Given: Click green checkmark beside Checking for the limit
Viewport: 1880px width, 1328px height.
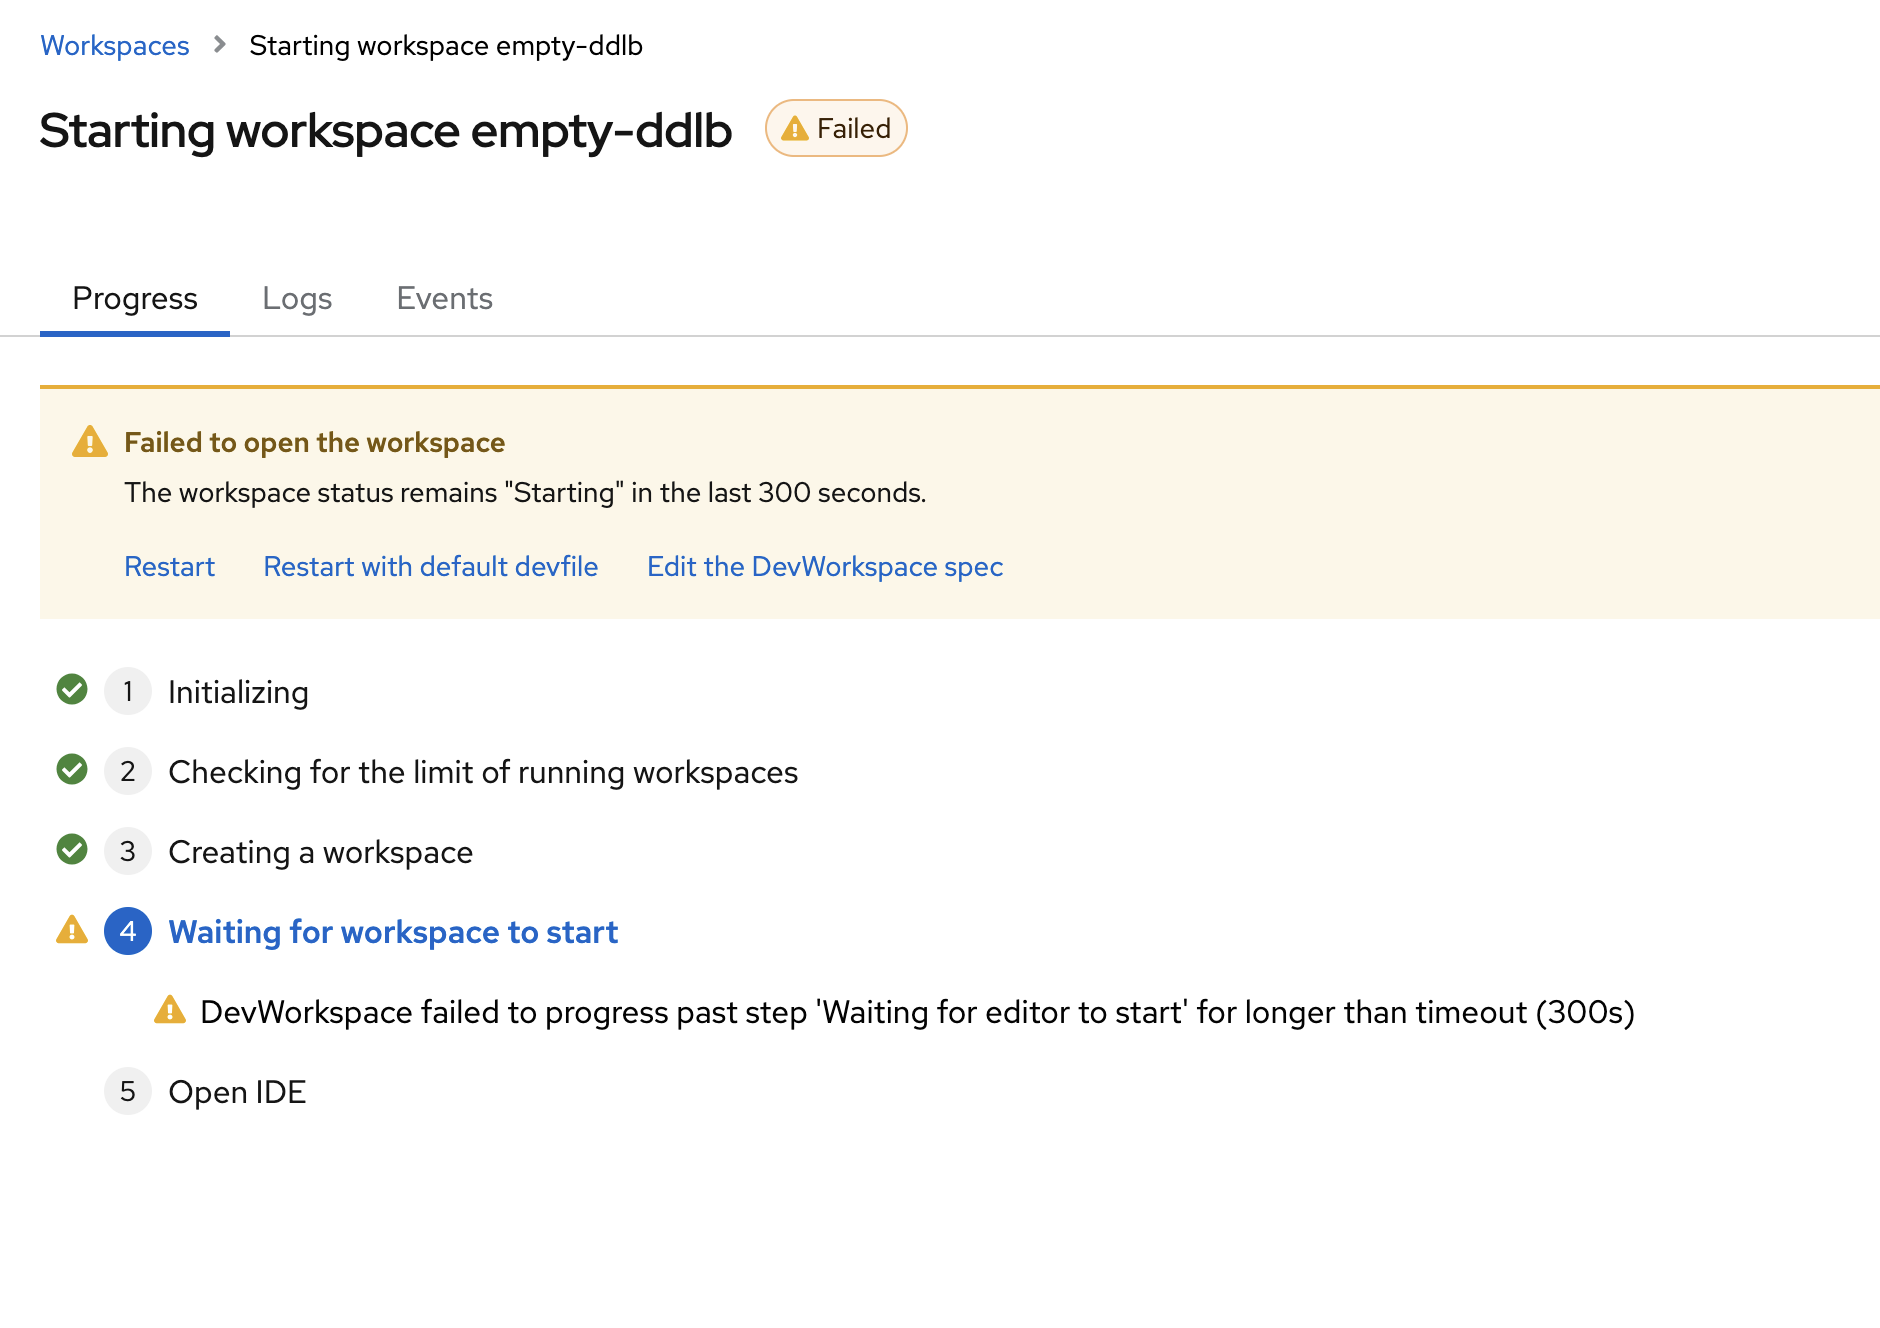Looking at the screenshot, I should pos(72,770).
